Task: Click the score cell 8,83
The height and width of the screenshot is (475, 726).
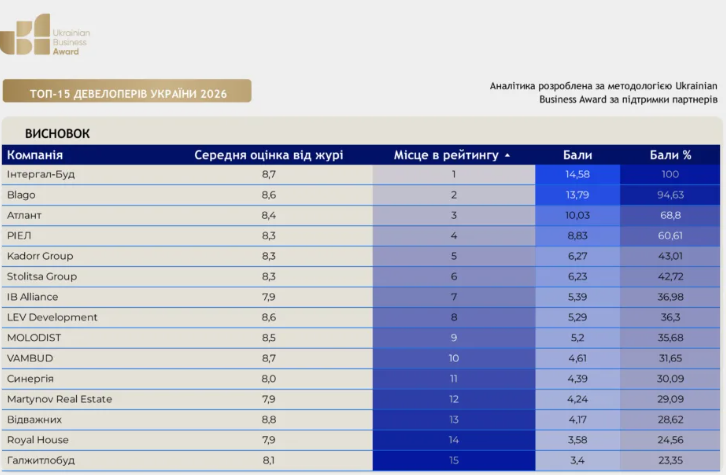Action: tap(577, 236)
